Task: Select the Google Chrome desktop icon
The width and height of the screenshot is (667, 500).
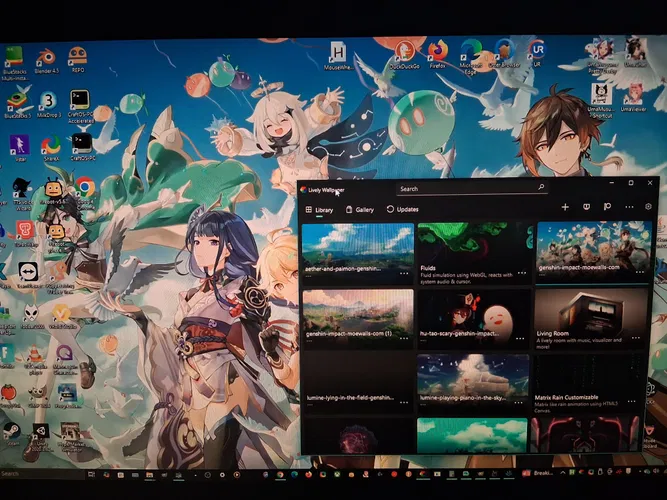Action: pyautogui.click(x=85, y=192)
